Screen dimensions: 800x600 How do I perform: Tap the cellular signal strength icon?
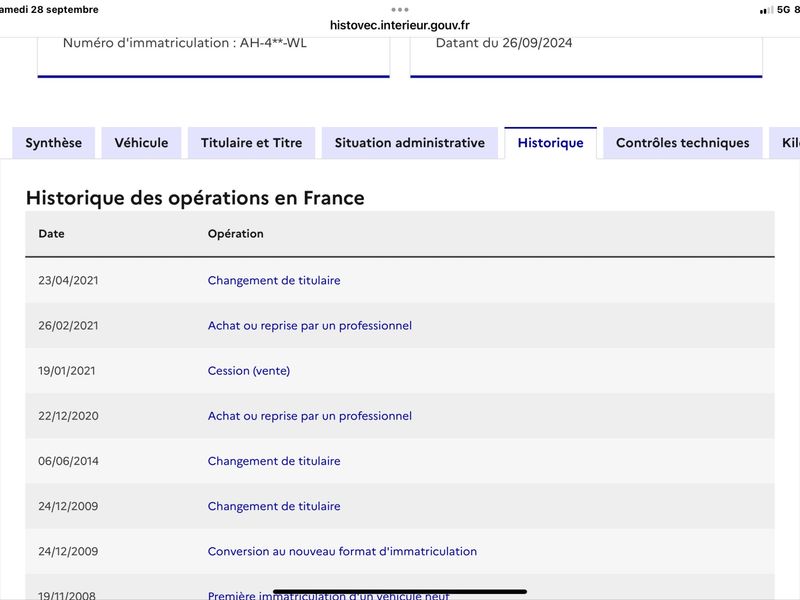pos(766,10)
